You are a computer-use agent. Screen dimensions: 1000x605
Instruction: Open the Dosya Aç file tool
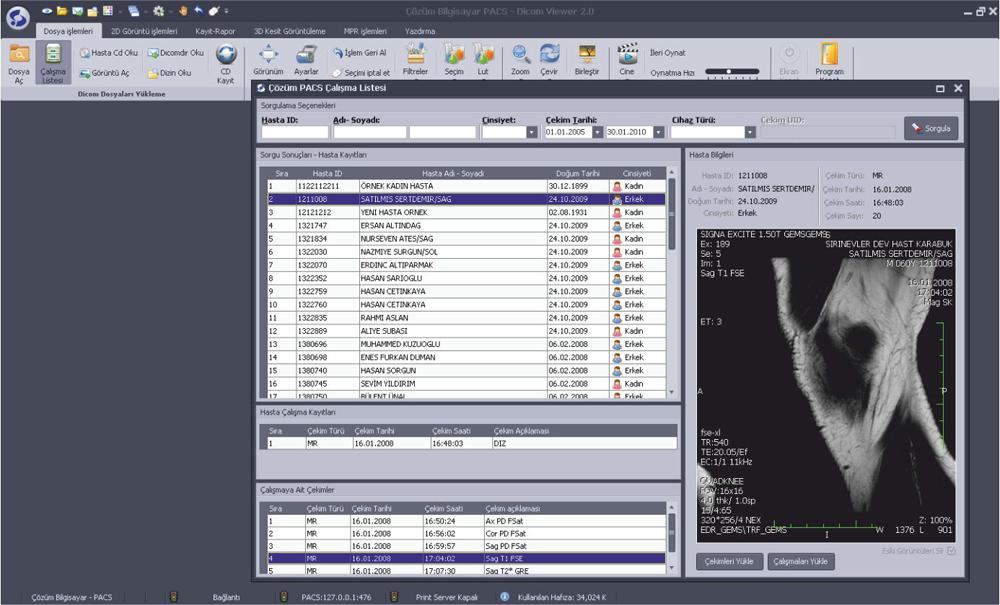coord(19,62)
